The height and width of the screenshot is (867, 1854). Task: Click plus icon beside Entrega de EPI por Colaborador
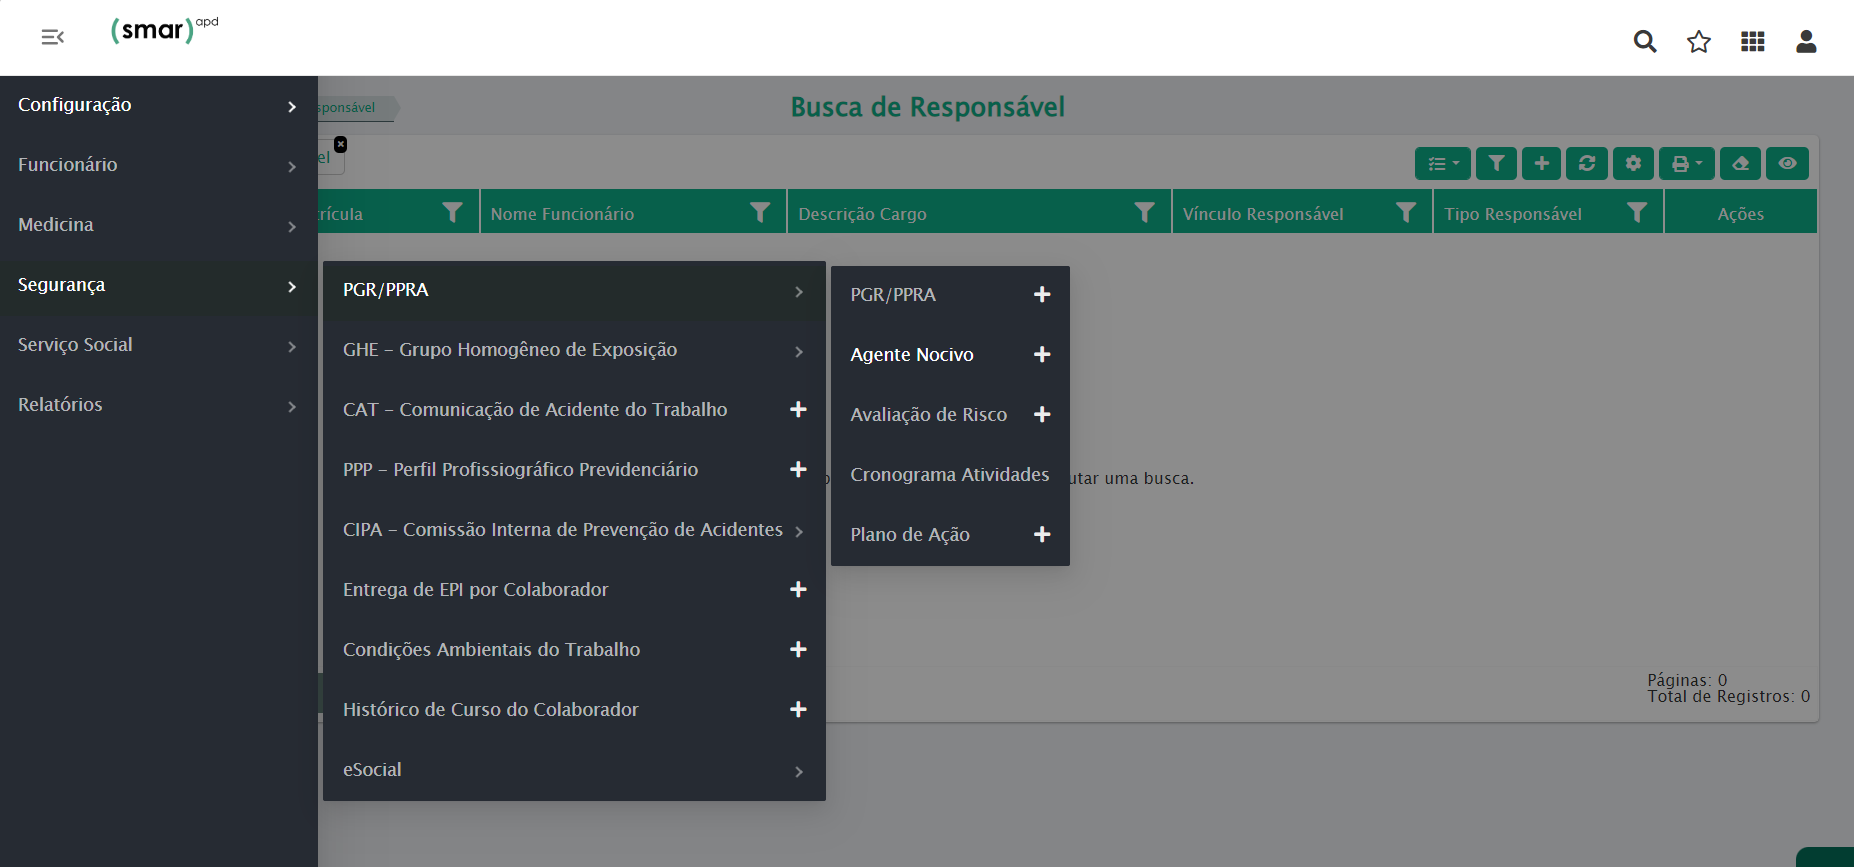(798, 590)
